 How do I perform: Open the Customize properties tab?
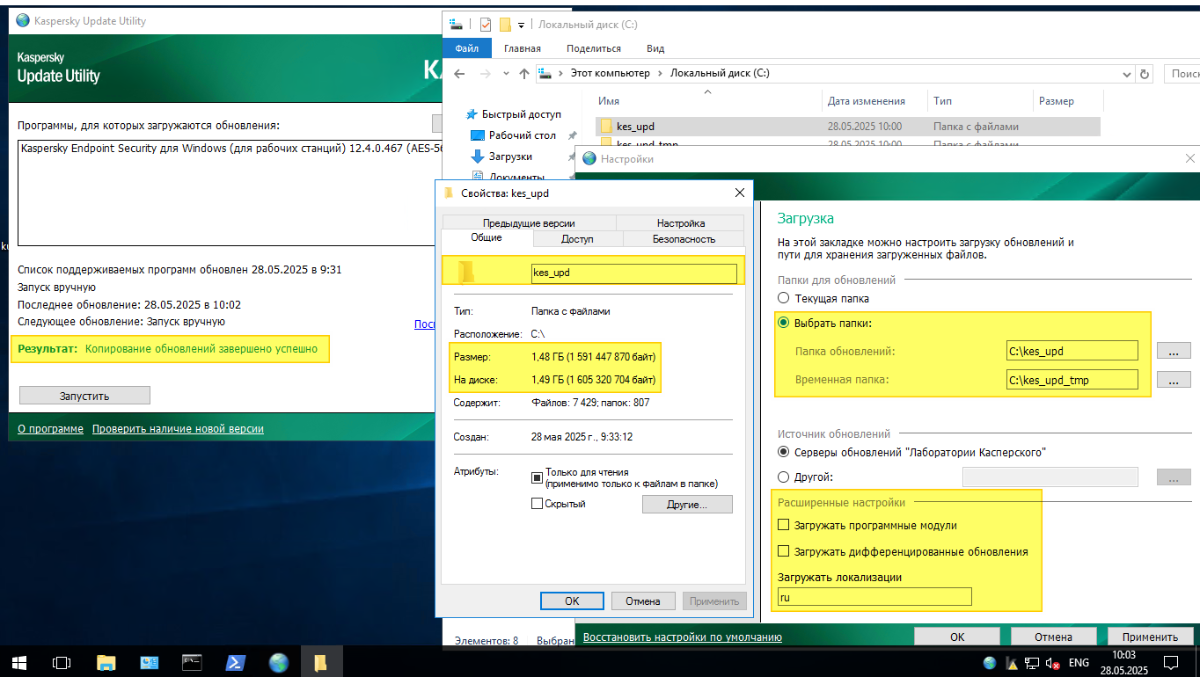(681, 223)
